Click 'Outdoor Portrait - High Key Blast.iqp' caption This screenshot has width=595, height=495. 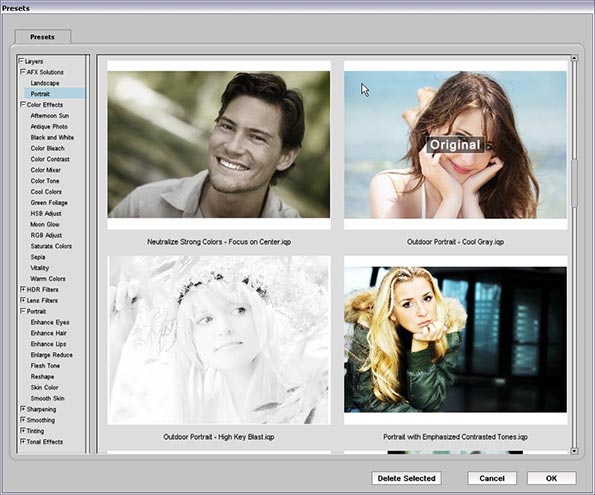pyautogui.click(x=219, y=437)
